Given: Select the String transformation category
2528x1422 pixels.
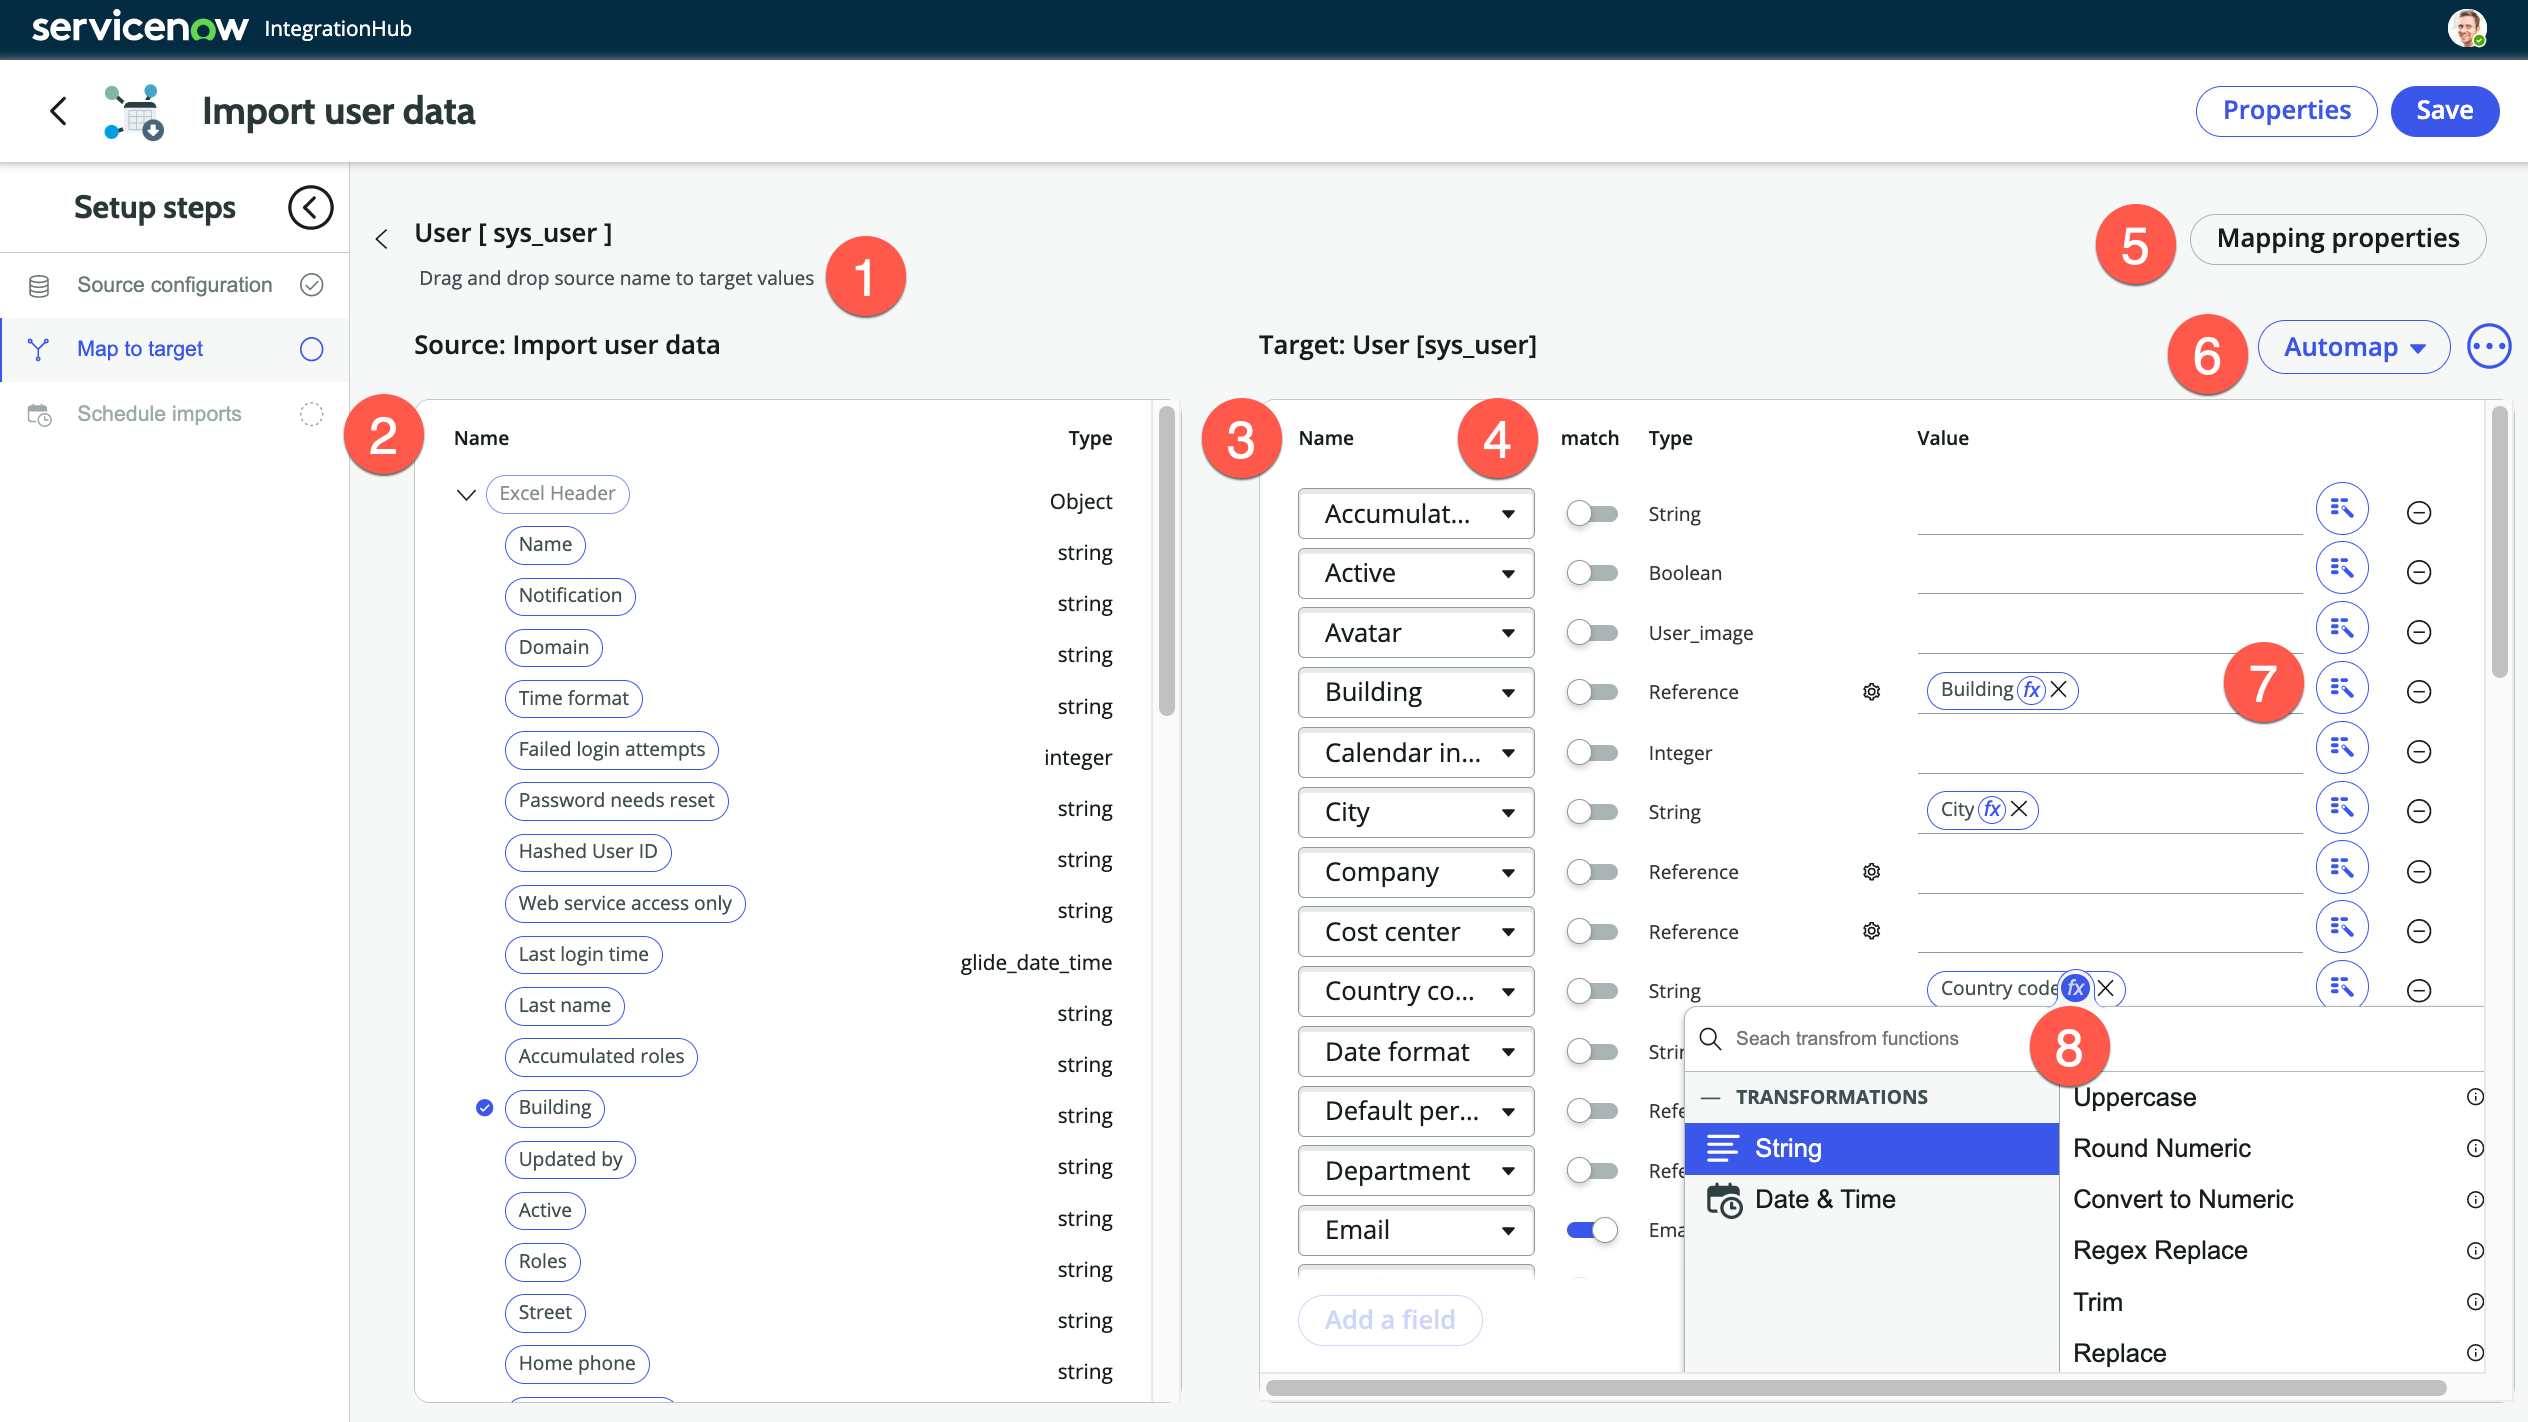Looking at the screenshot, I should 1872,1148.
